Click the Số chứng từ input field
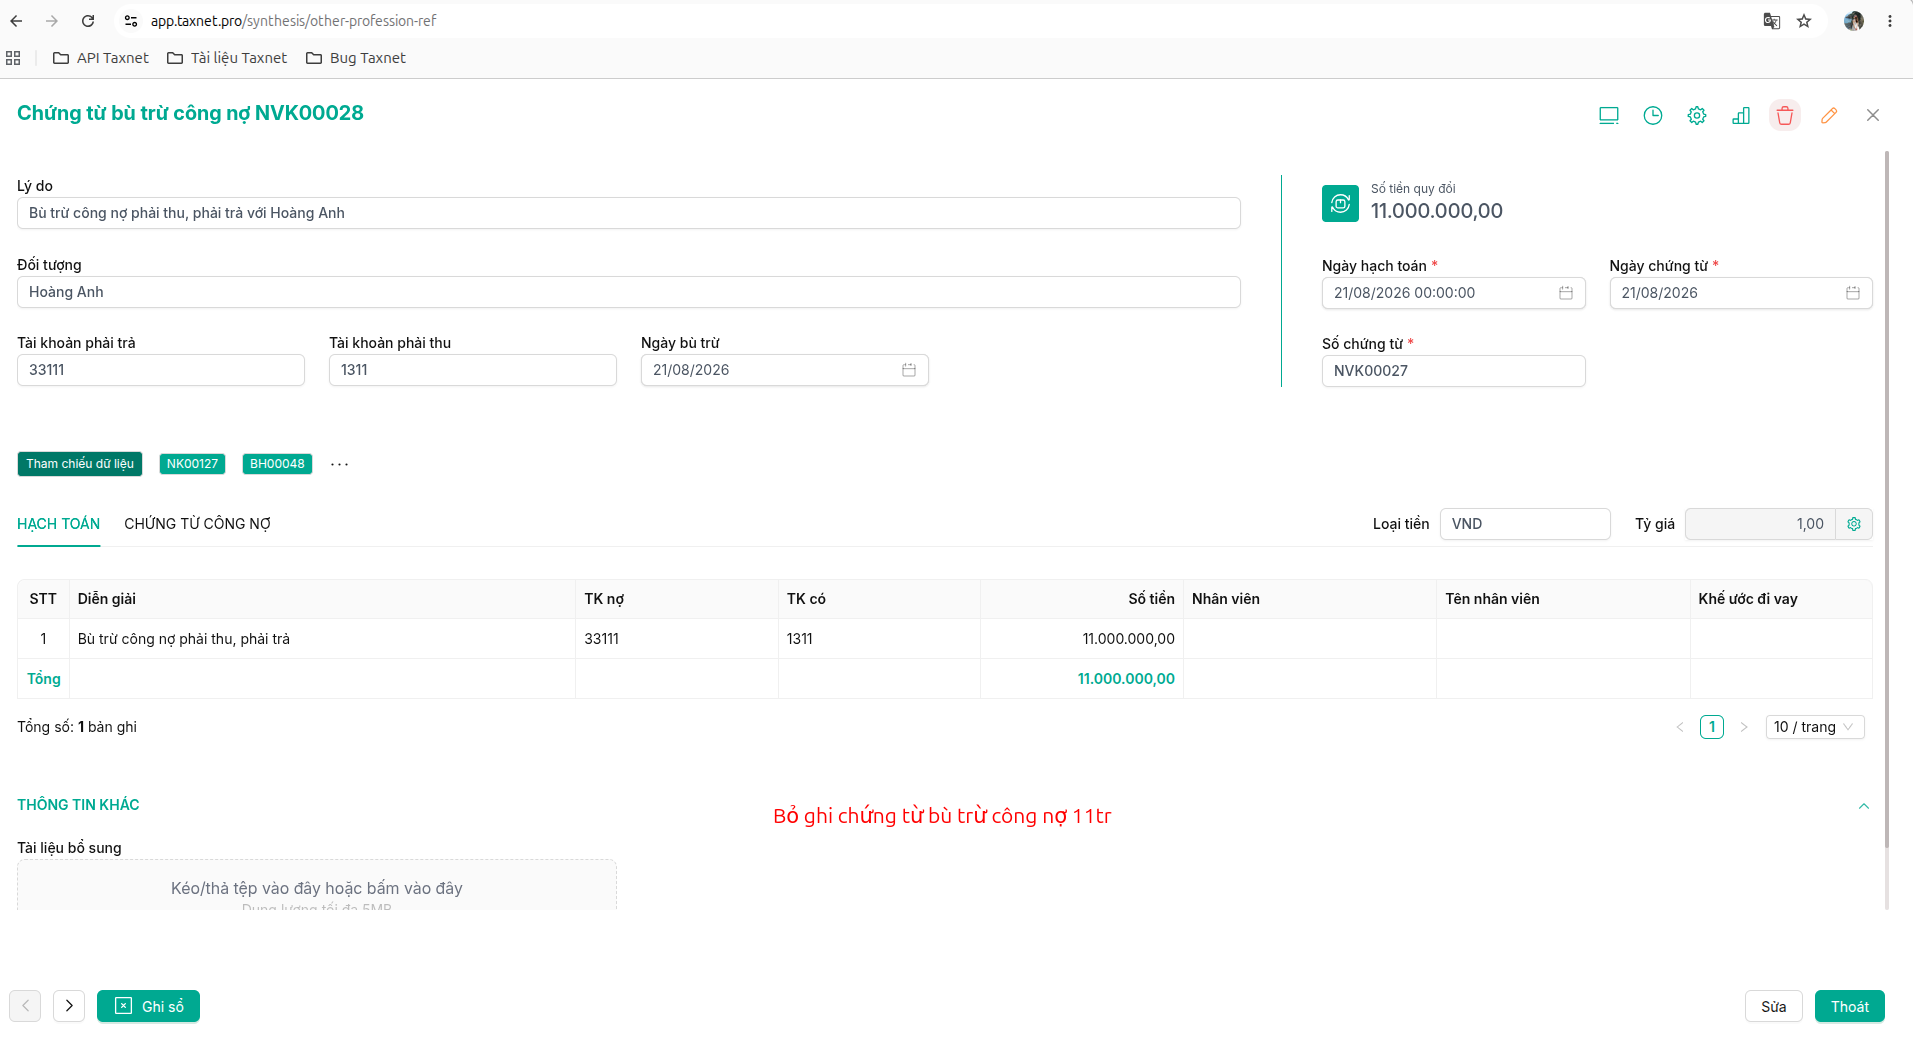1913x1038 pixels. coord(1453,371)
